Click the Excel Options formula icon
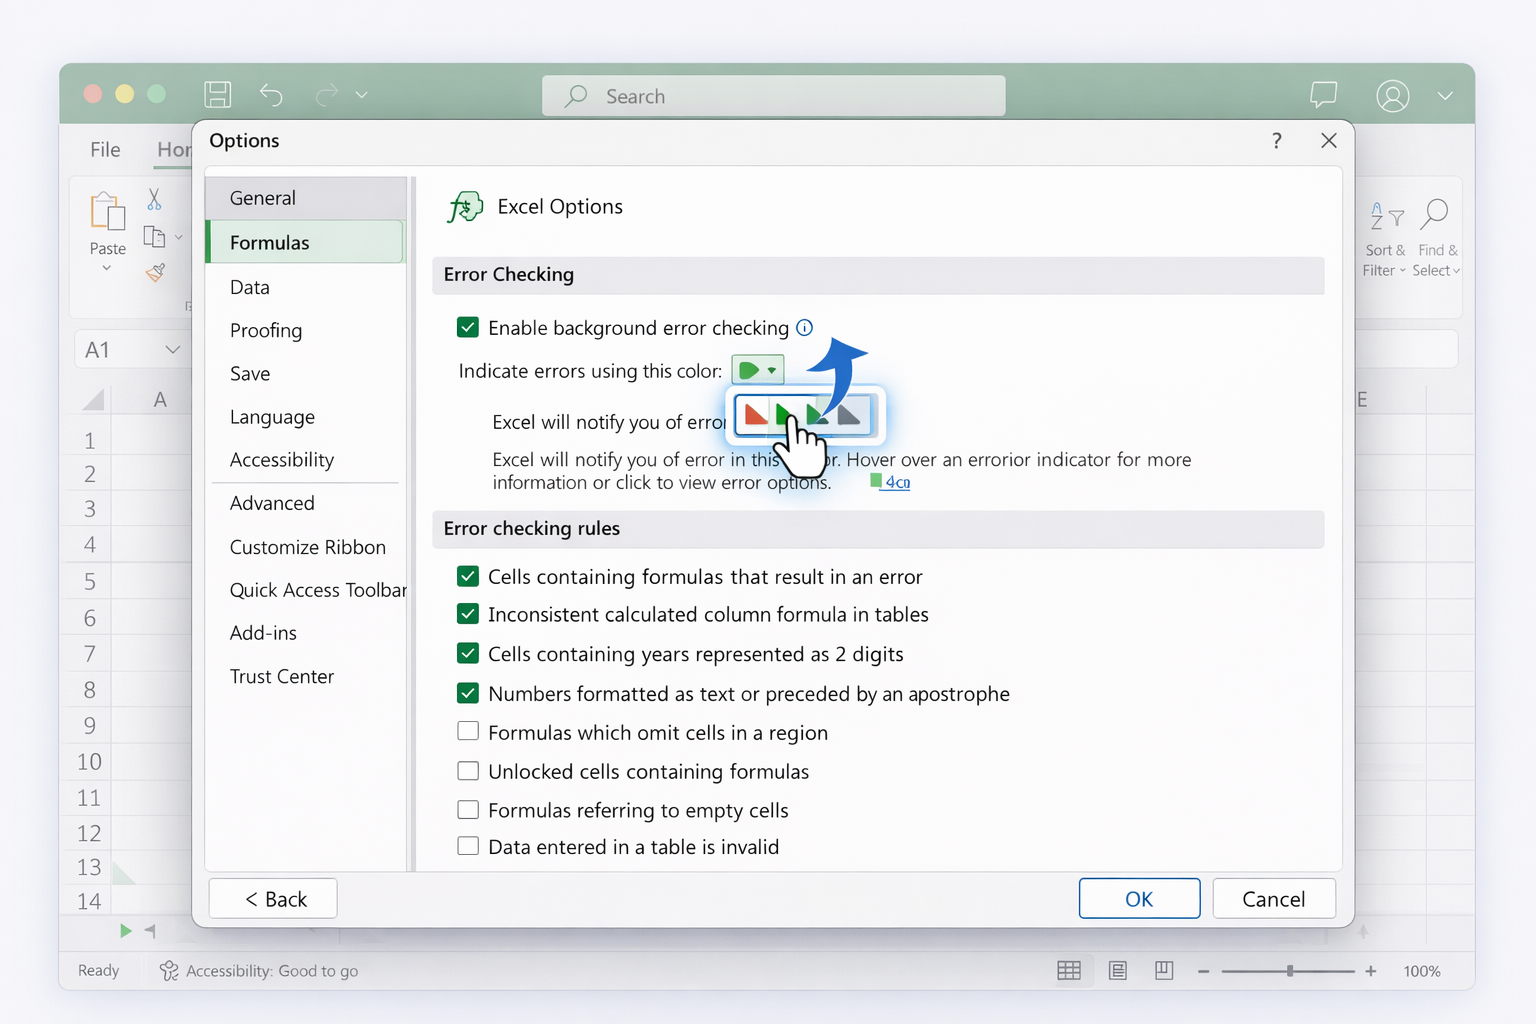Screen dimensions: 1536x1024 click(x=465, y=207)
